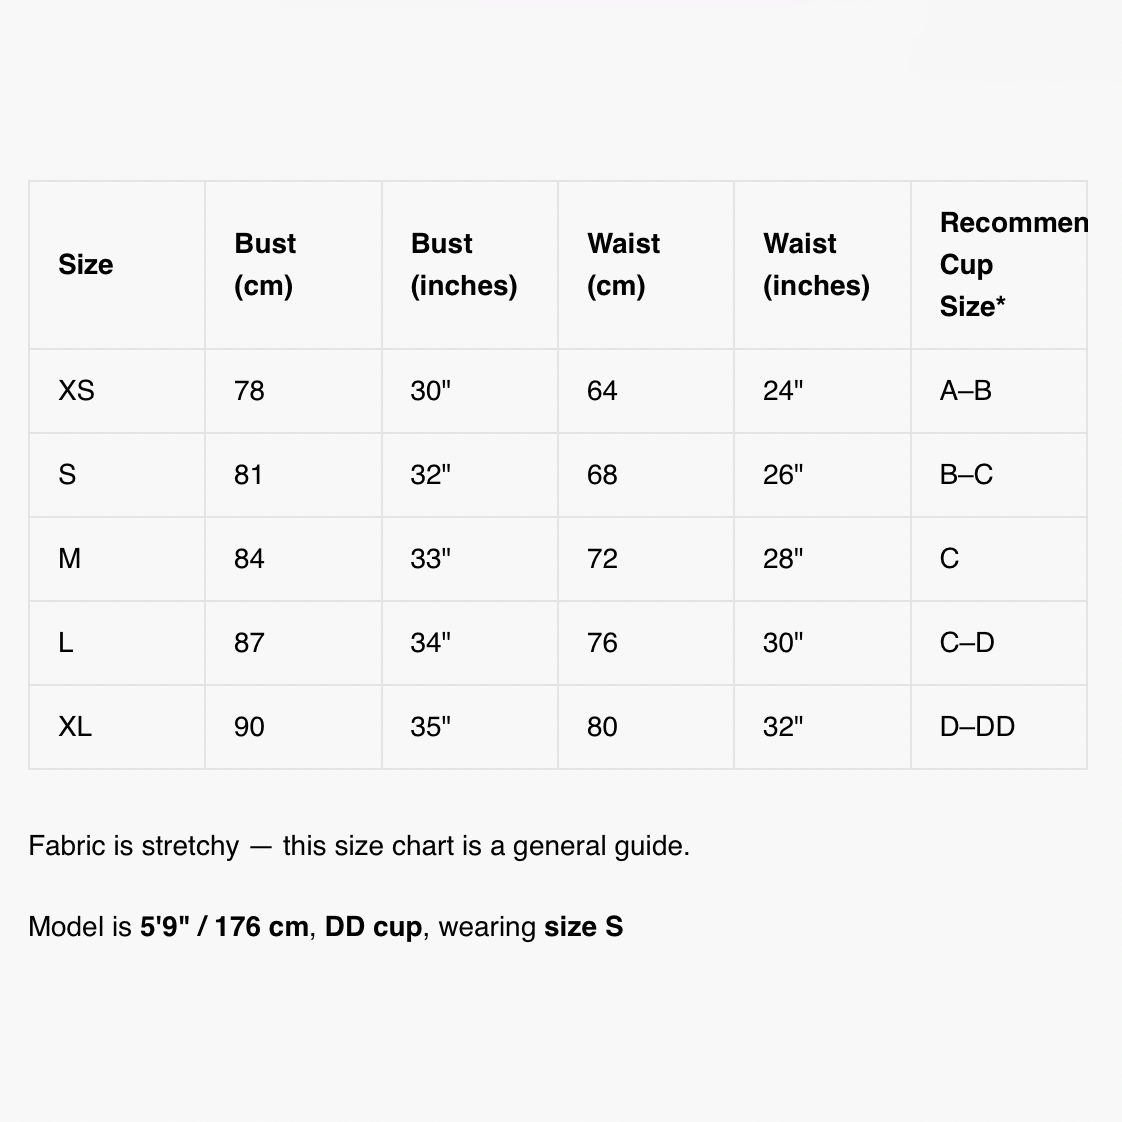This screenshot has height=1122, width=1122.
Task: Select the bold 'size S' text
Action: [583, 927]
